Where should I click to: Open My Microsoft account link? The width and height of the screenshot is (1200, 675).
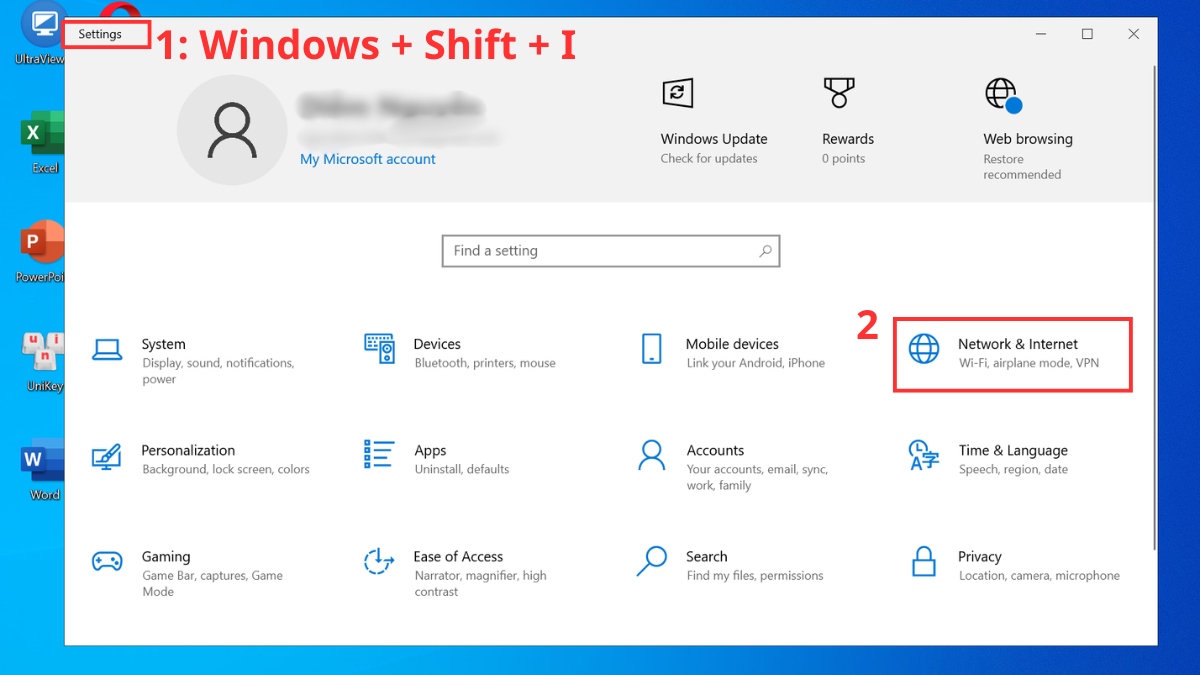368,159
